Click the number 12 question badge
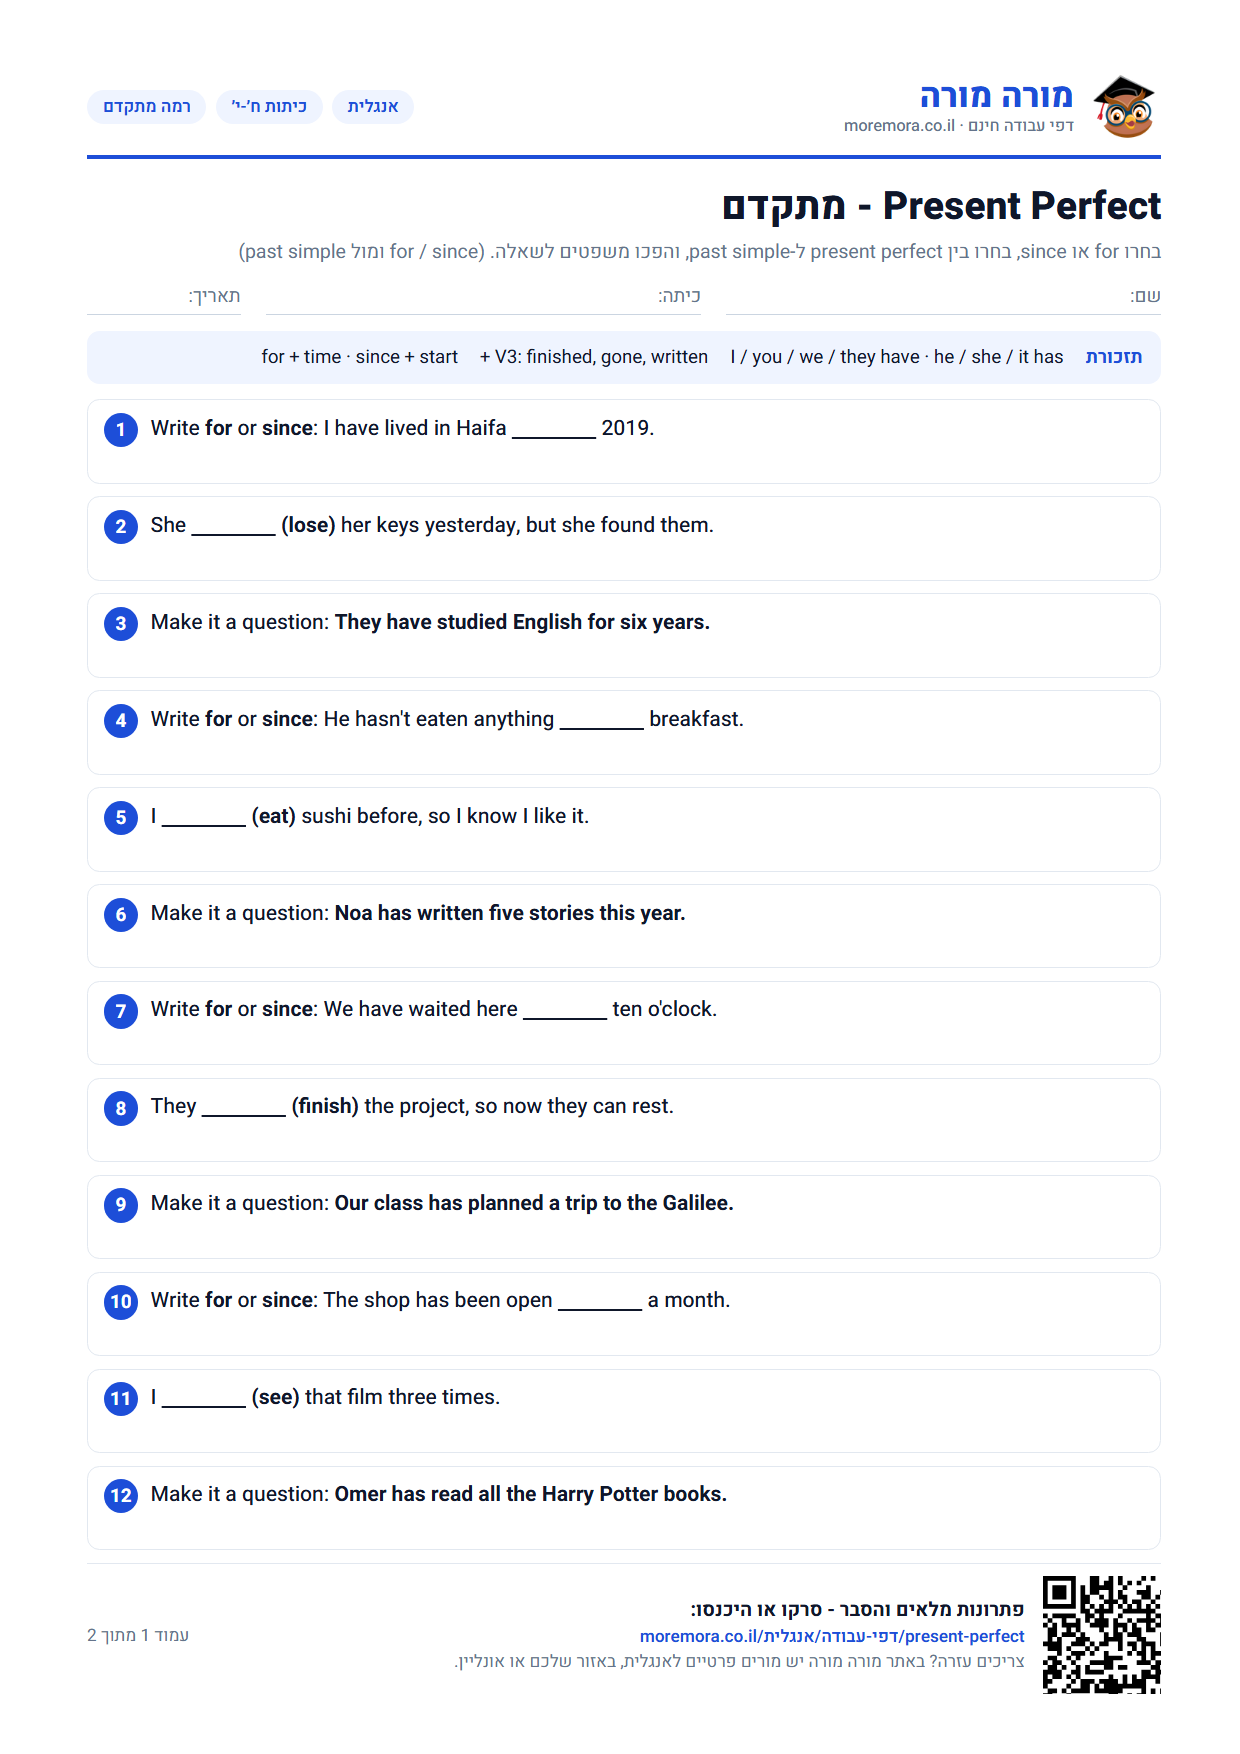This screenshot has height=1754, width=1240. pyautogui.click(x=121, y=1496)
